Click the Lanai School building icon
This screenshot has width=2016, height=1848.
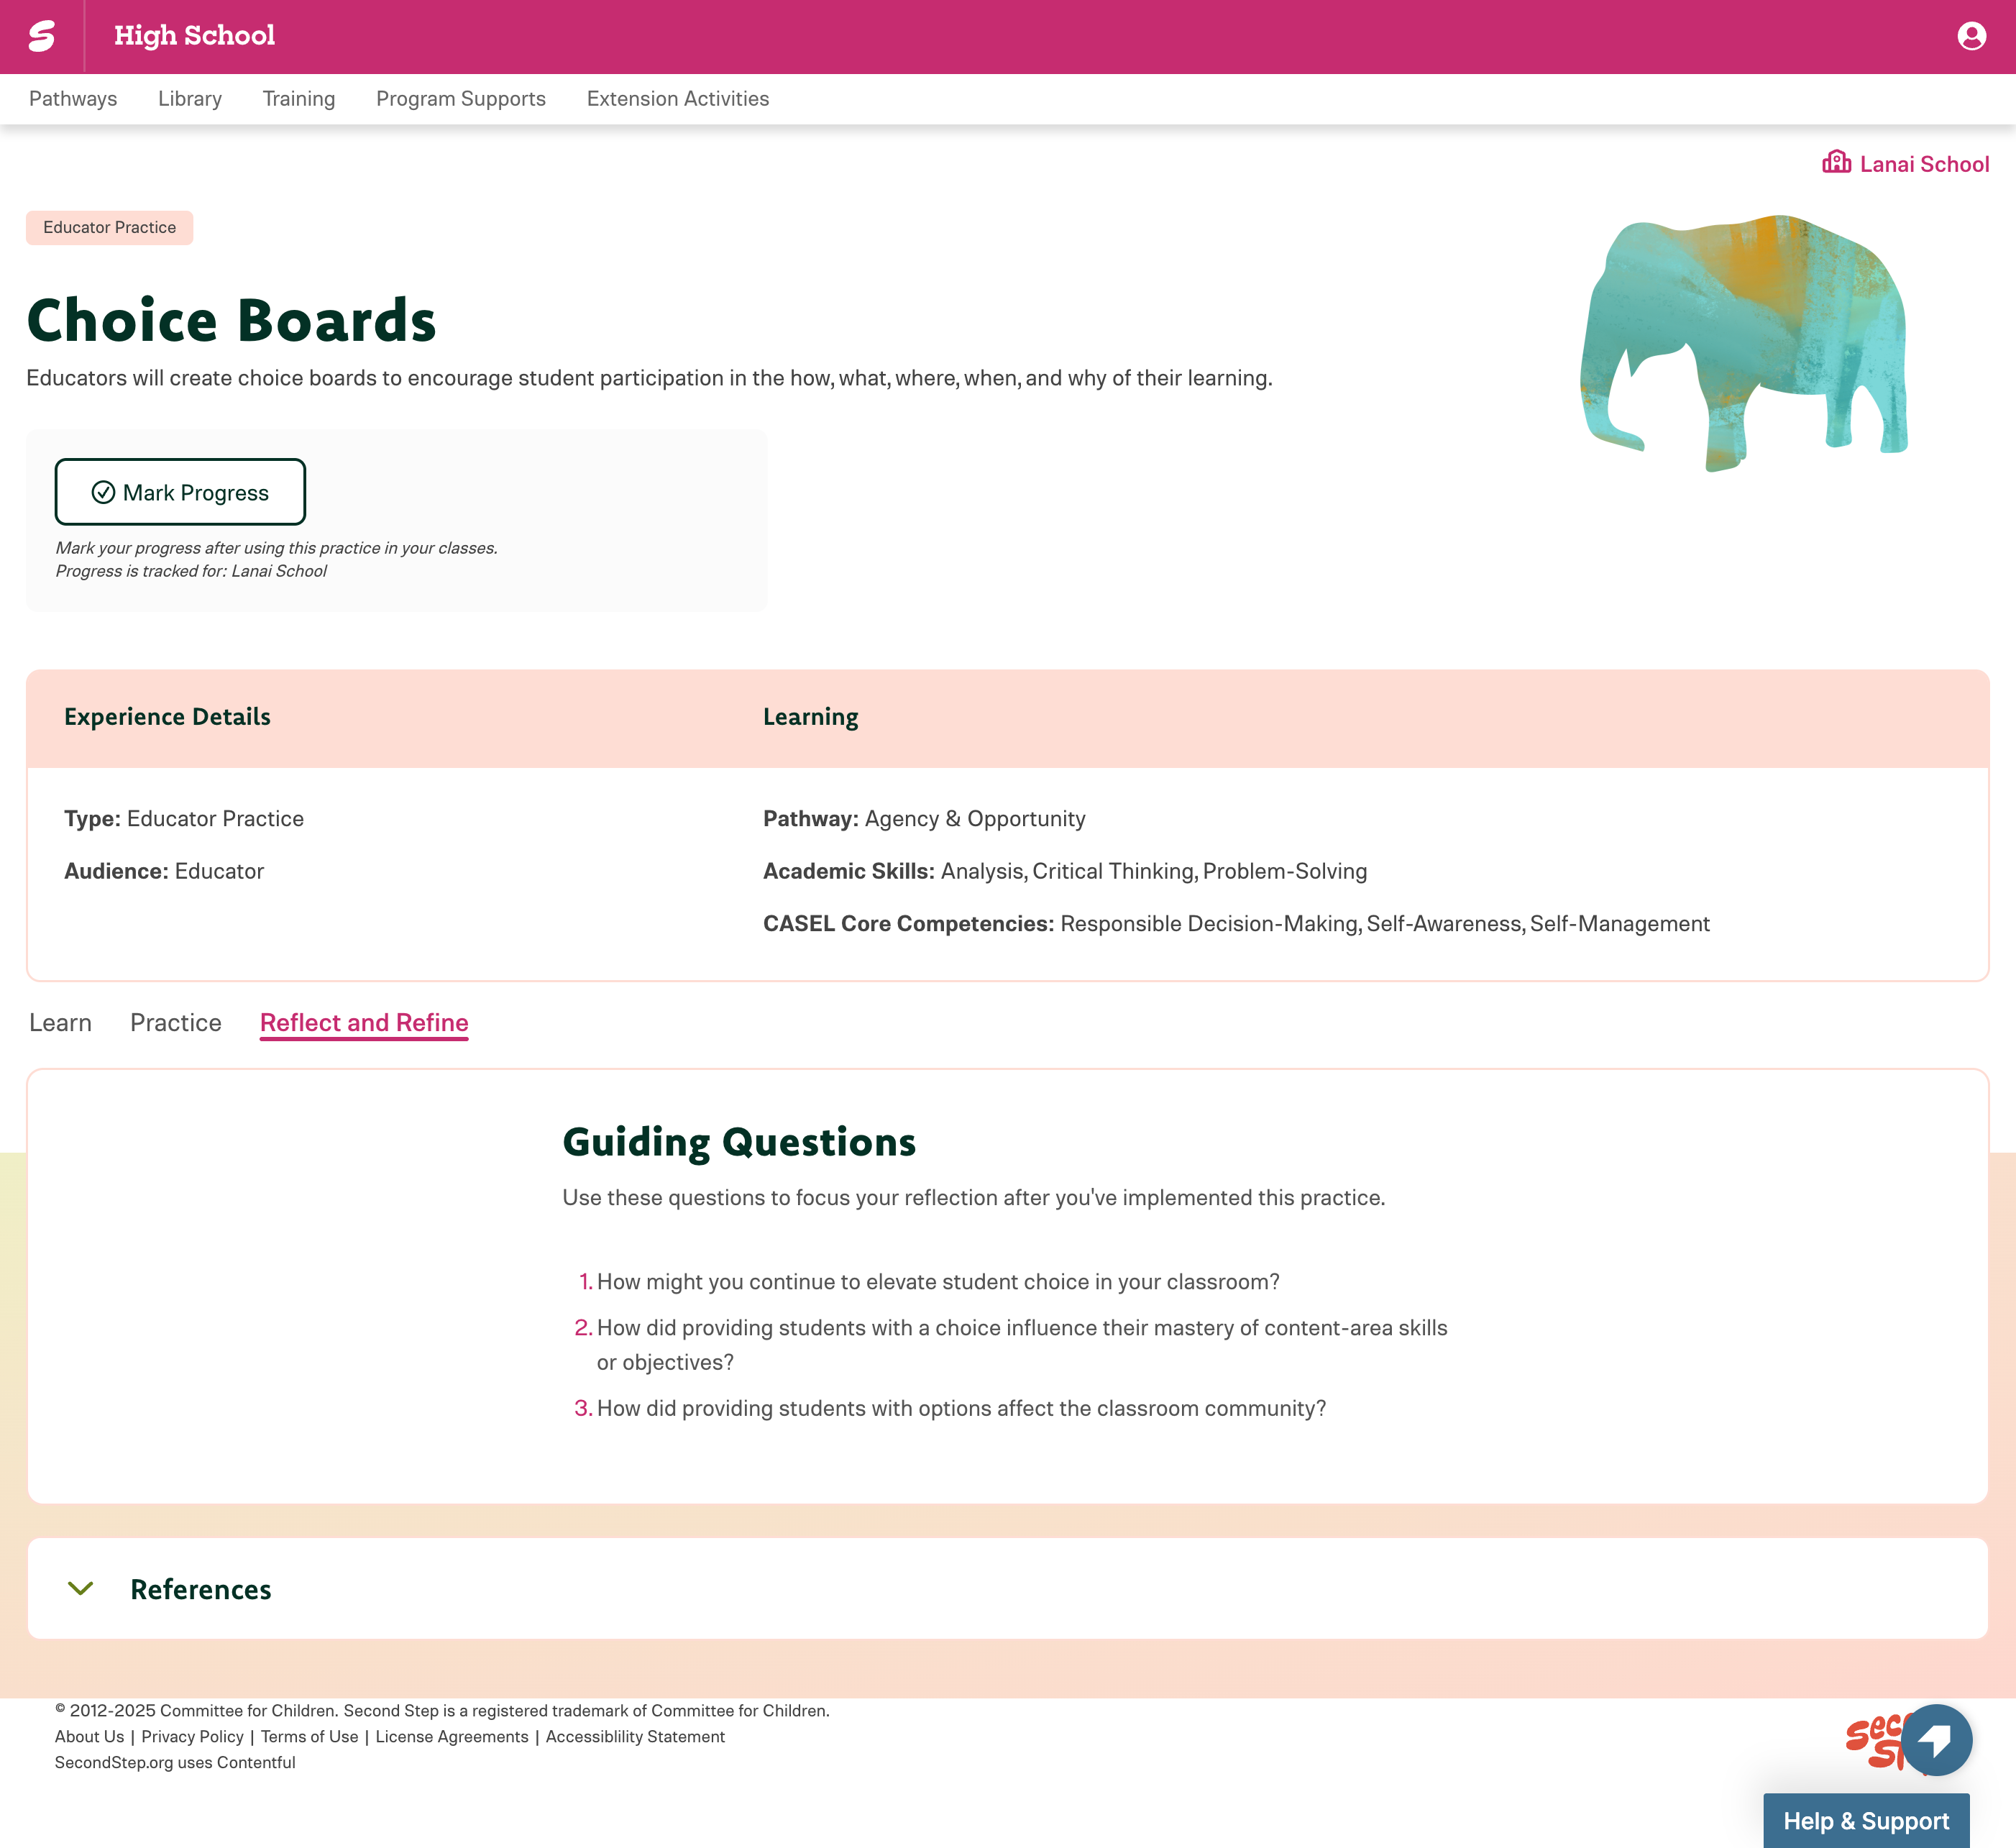point(1836,163)
